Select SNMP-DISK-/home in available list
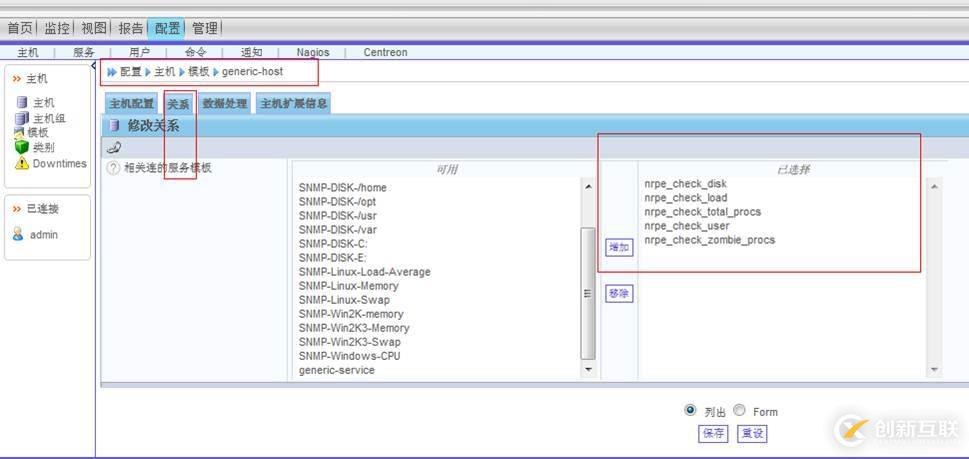This screenshot has width=969, height=459. (342, 187)
